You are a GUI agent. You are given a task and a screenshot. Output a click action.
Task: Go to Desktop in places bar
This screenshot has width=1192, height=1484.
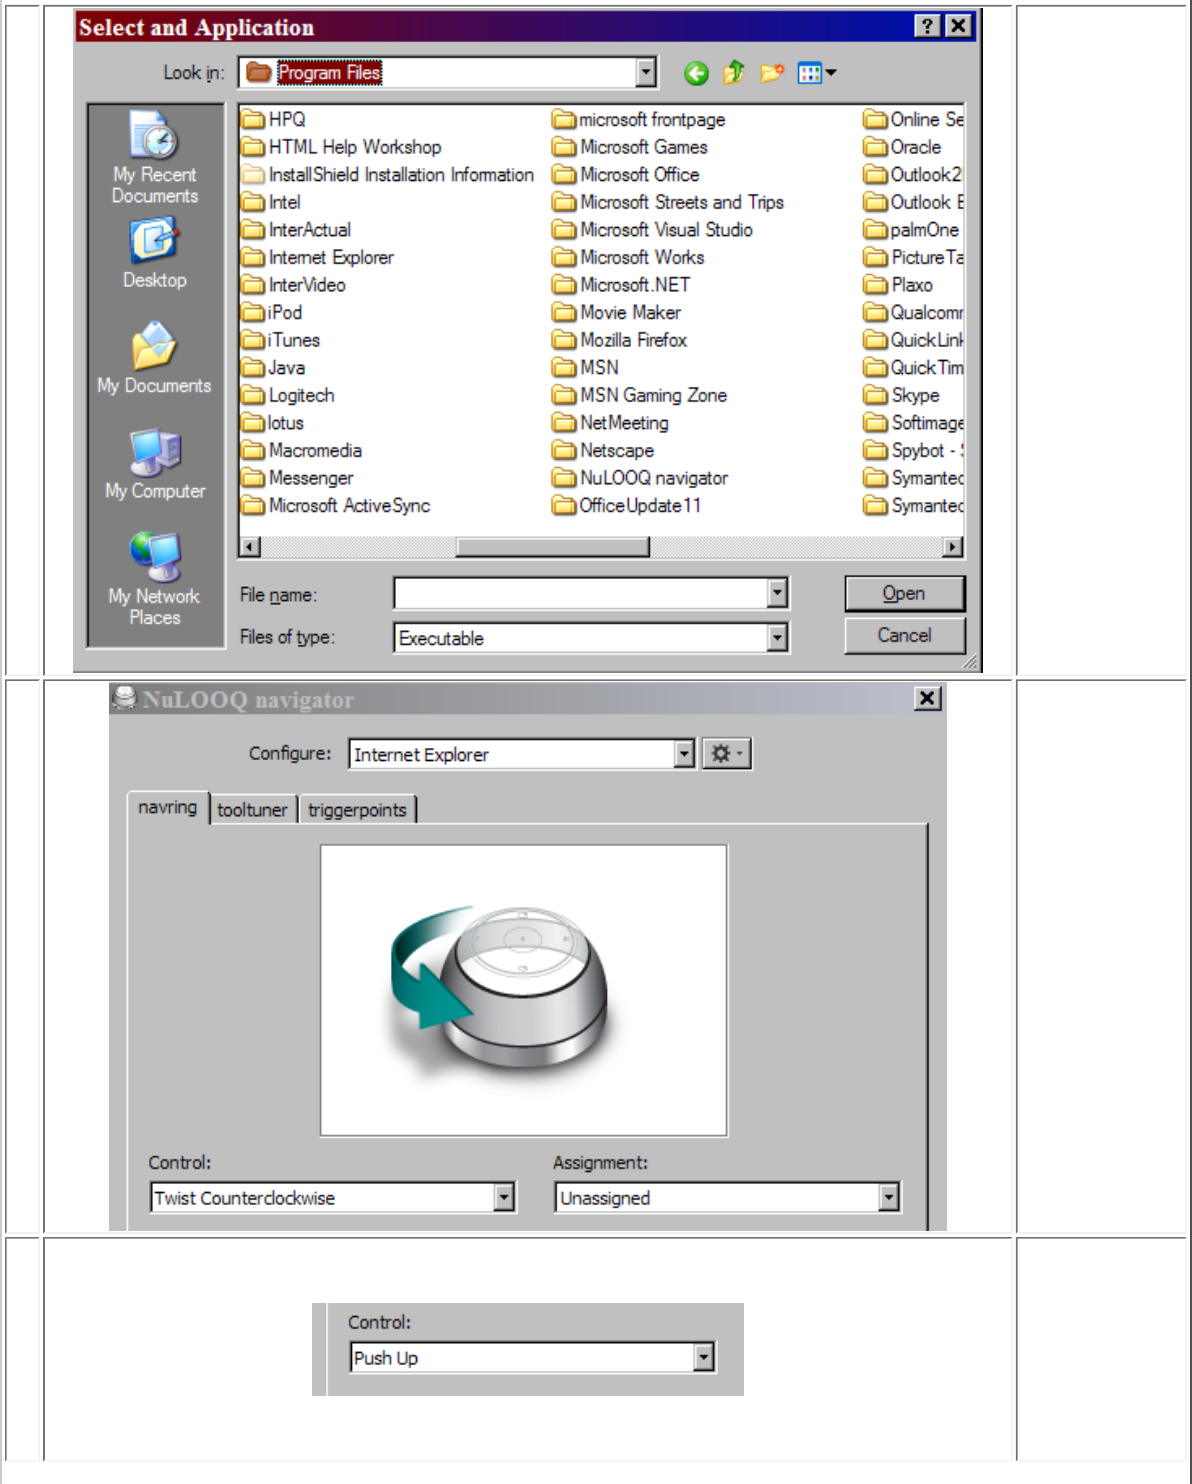(155, 254)
